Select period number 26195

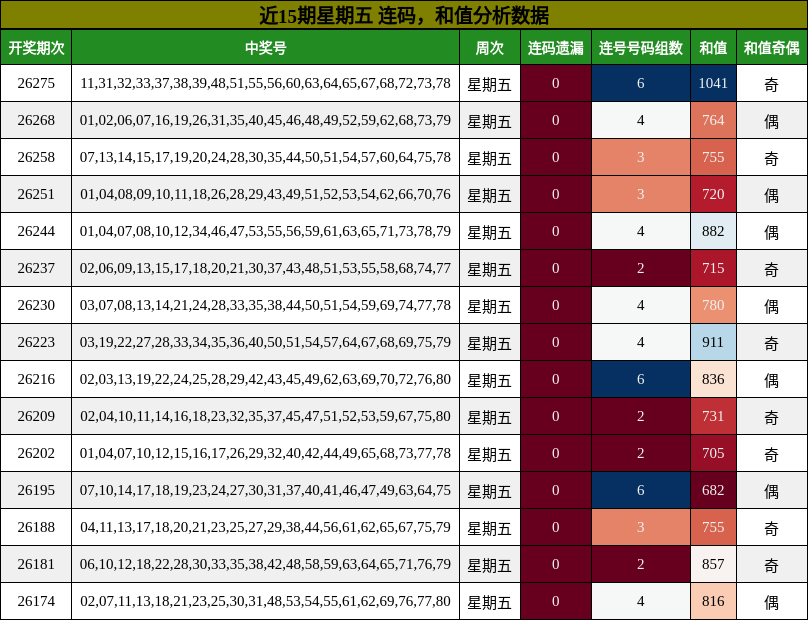(36, 490)
